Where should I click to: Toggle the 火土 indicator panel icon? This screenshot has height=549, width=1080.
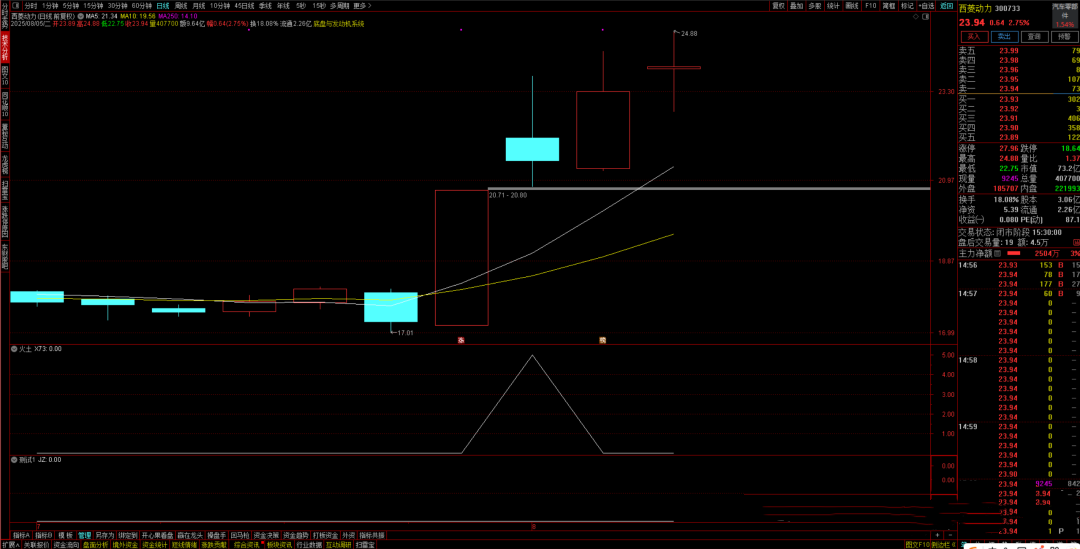(x=14, y=349)
